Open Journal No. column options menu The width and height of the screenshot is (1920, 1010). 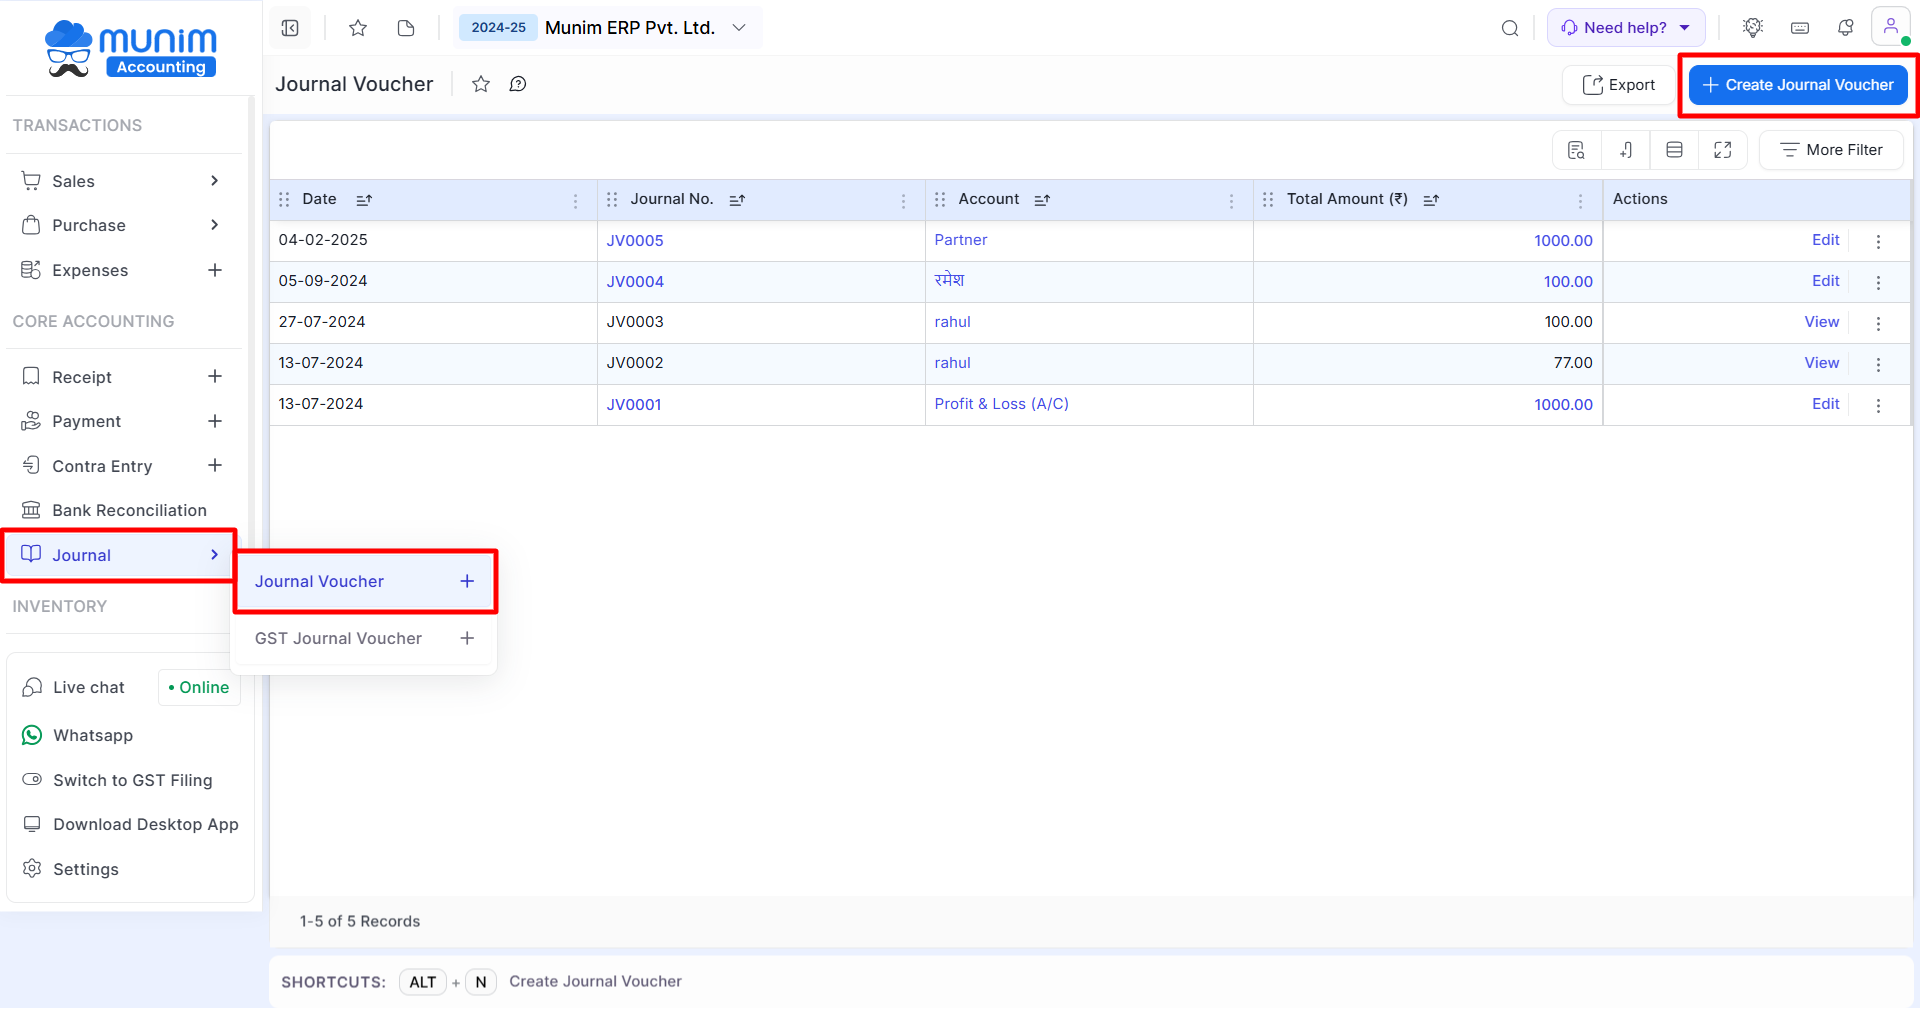(x=903, y=201)
